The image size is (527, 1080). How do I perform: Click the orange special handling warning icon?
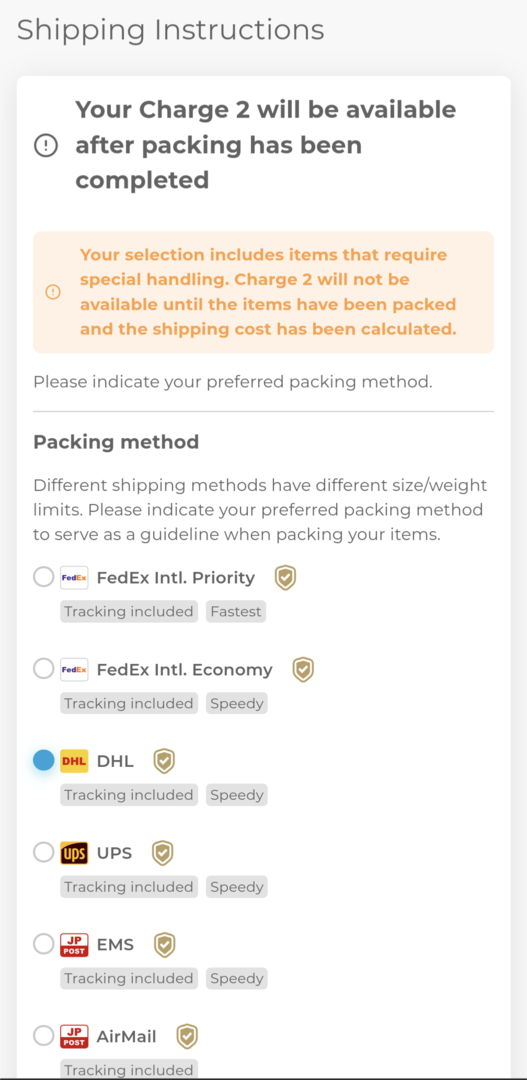click(53, 292)
